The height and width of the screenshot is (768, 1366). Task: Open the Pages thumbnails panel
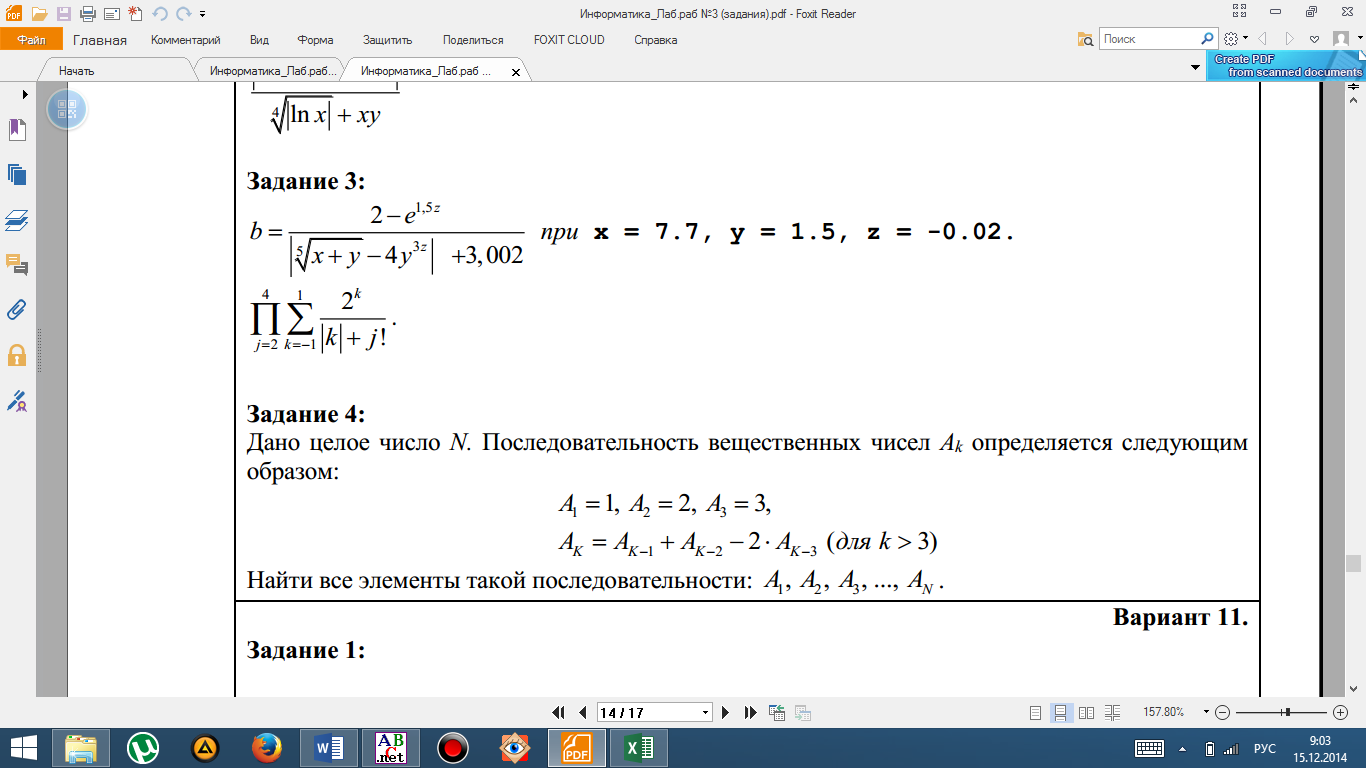(16, 174)
